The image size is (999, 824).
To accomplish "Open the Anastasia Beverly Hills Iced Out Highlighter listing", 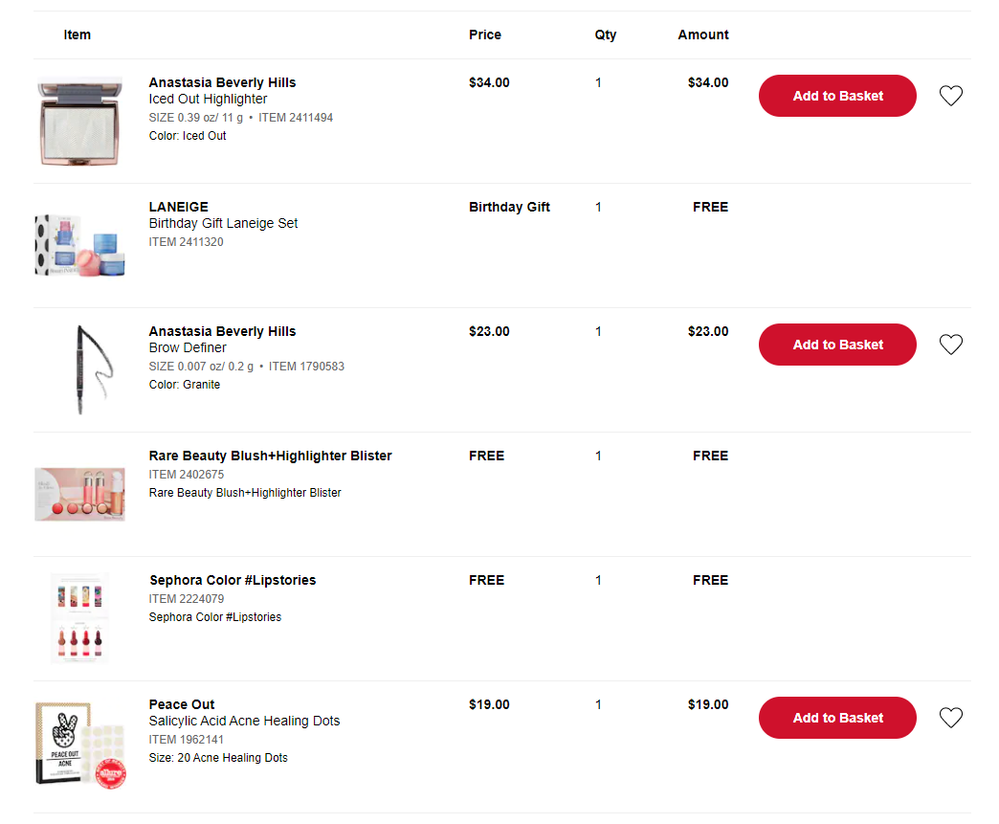I will click(222, 82).
